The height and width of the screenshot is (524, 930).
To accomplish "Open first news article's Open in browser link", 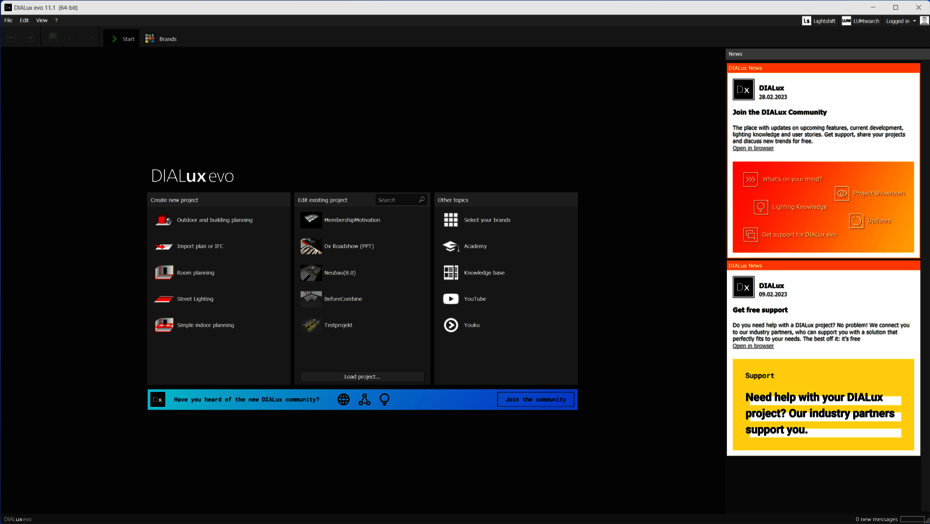I will pyautogui.click(x=753, y=148).
